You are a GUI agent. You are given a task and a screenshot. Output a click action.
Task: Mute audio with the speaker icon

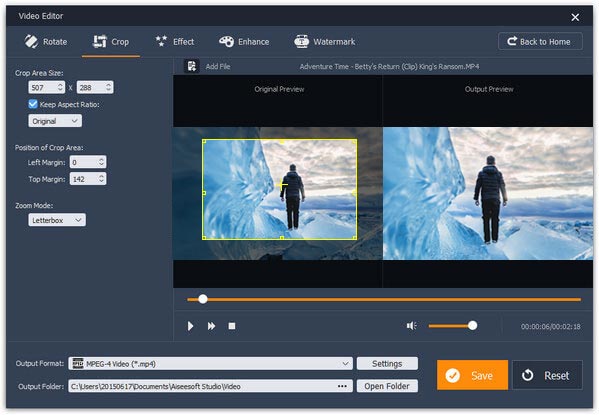click(411, 326)
